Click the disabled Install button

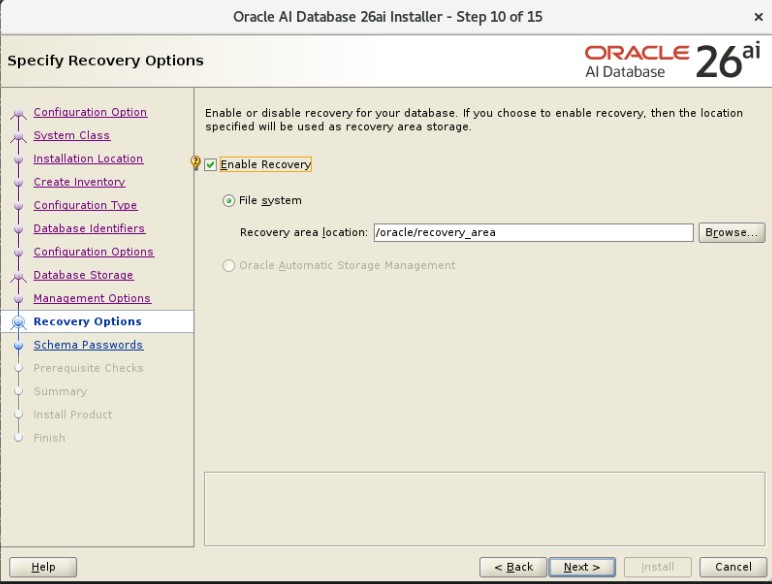click(x=658, y=567)
